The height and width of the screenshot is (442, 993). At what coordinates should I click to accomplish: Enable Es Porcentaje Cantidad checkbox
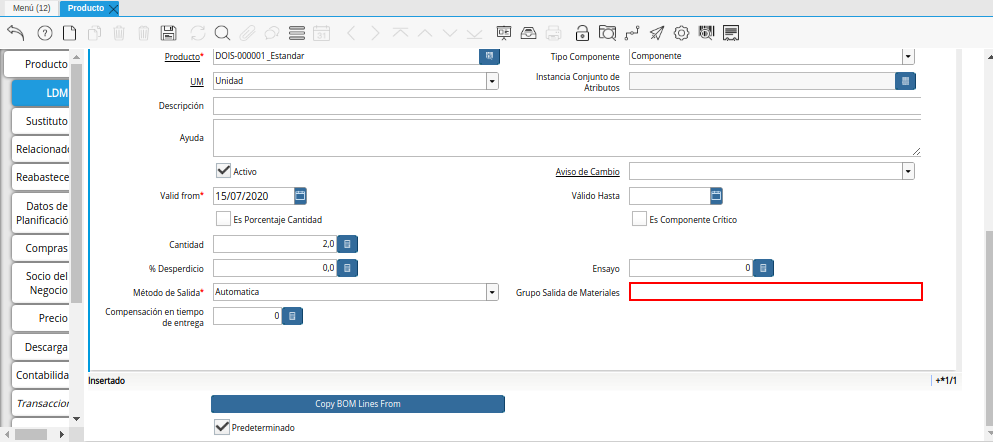223,219
